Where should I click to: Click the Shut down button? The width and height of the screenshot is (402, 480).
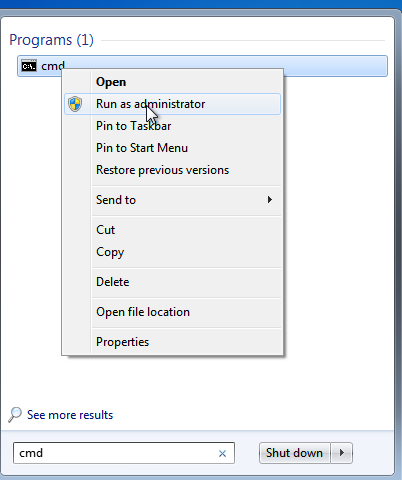294,453
